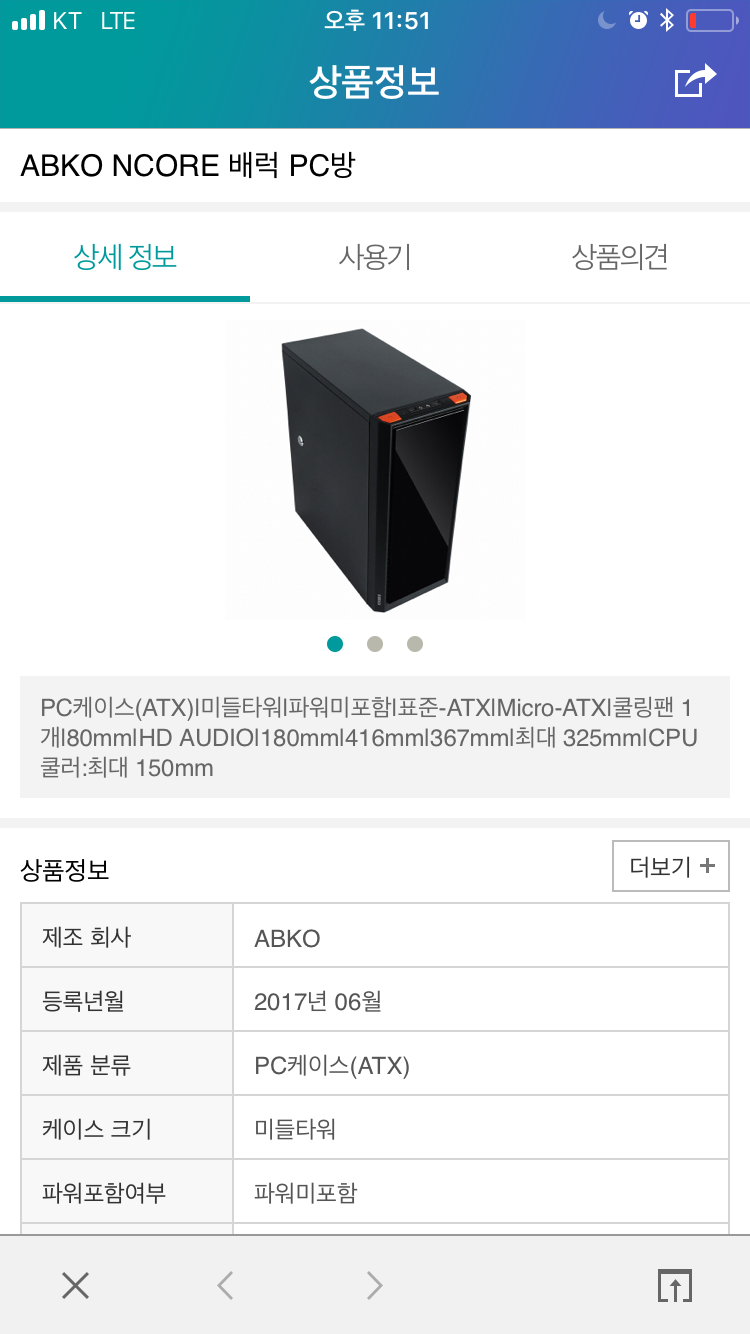Tap the share icon in the header
This screenshot has width=750, height=1334.
(x=696, y=81)
